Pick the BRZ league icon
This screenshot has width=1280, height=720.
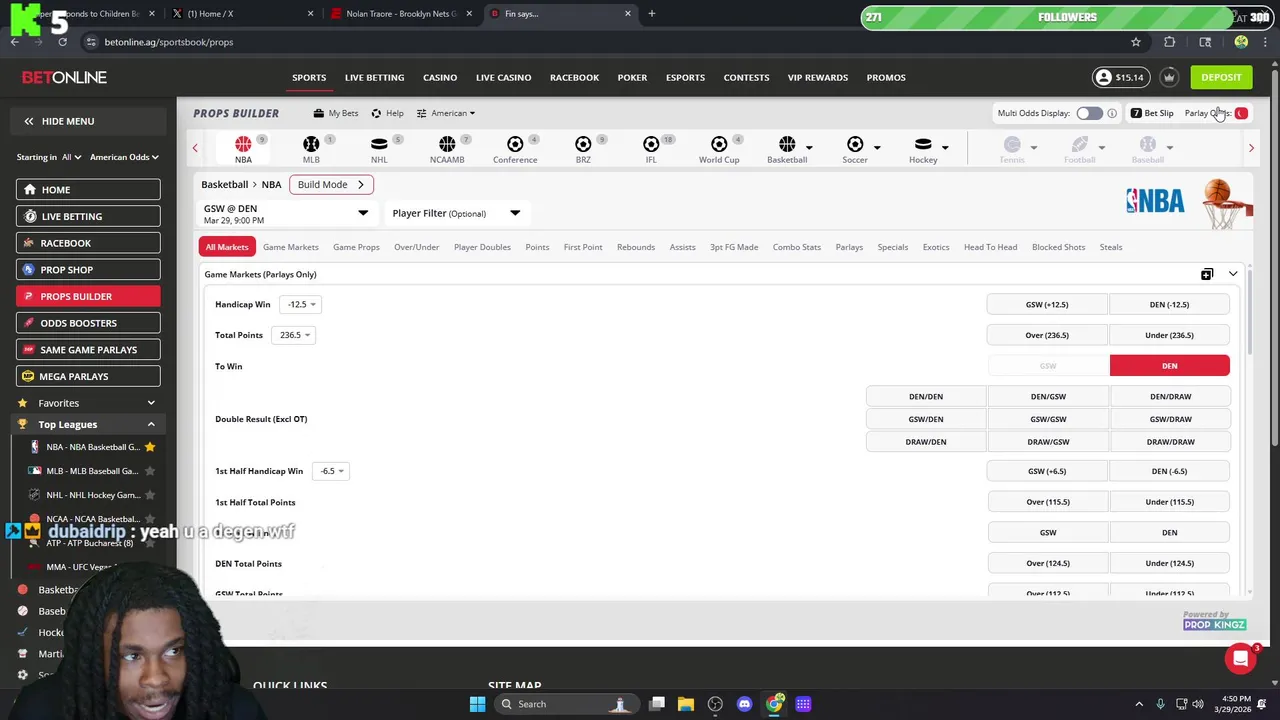tap(583, 145)
